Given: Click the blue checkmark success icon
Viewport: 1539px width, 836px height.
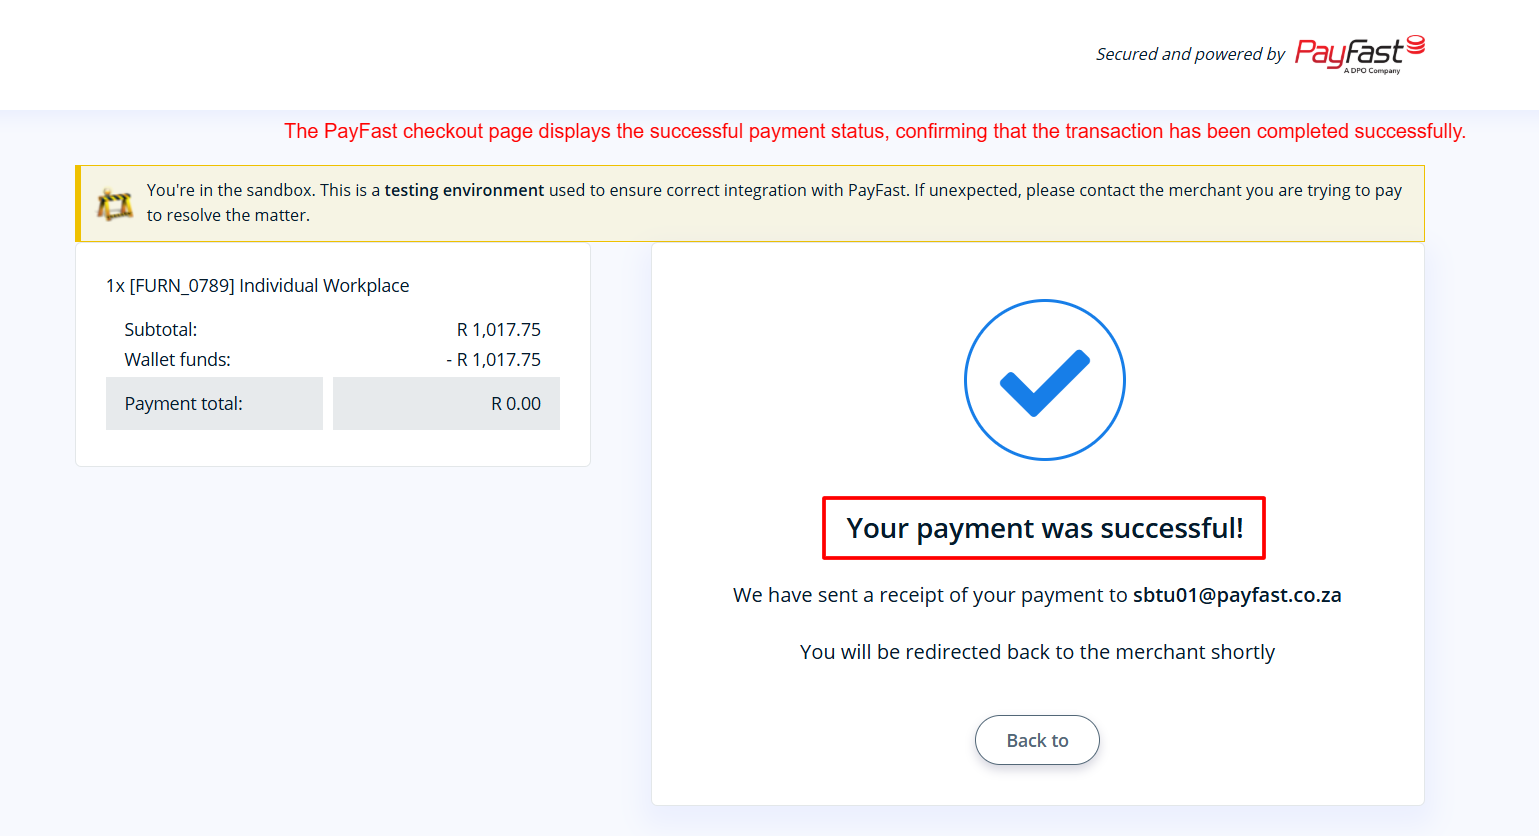Looking at the screenshot, I should click(x=1044, y=380).
